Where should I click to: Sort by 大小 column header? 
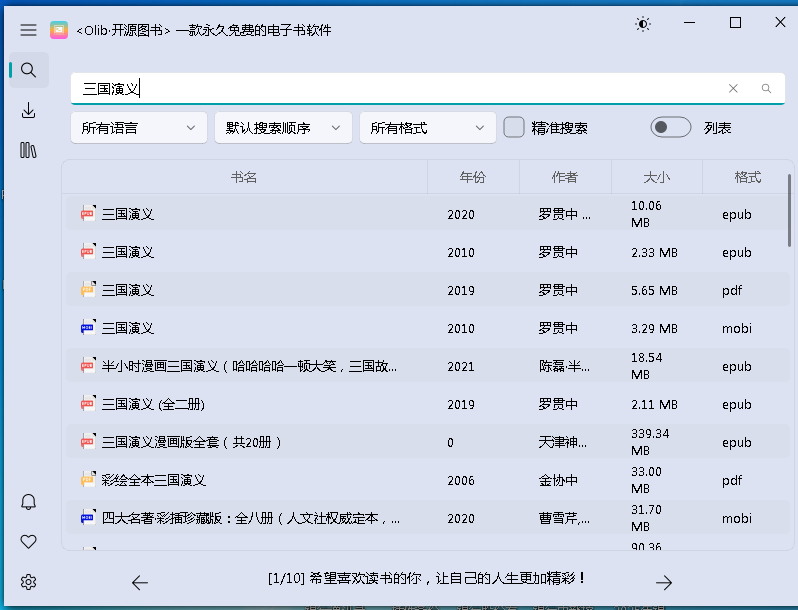(657, 177)
